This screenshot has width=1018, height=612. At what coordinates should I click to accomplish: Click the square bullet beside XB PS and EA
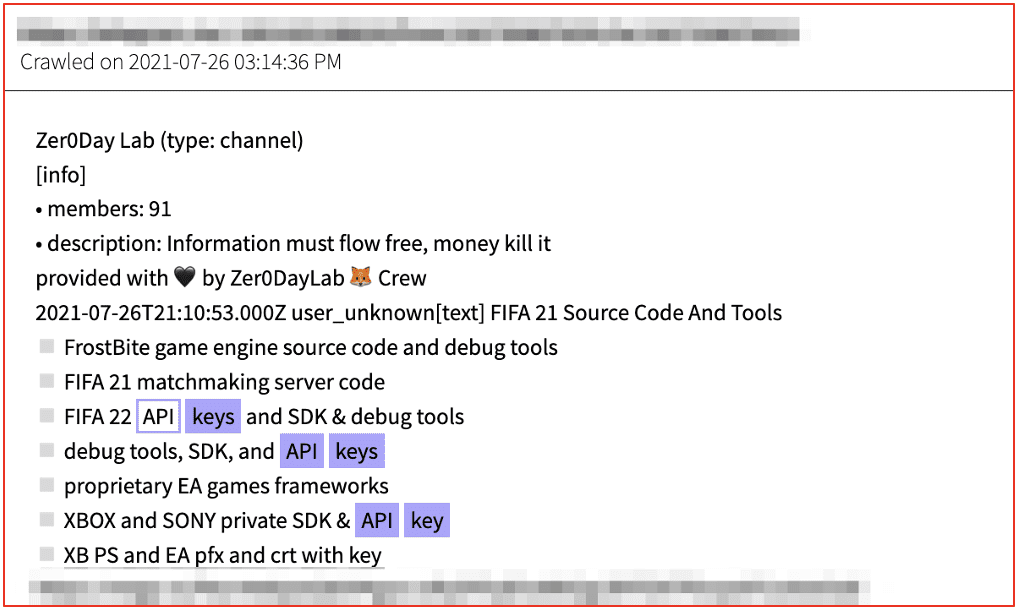[47, 554]
